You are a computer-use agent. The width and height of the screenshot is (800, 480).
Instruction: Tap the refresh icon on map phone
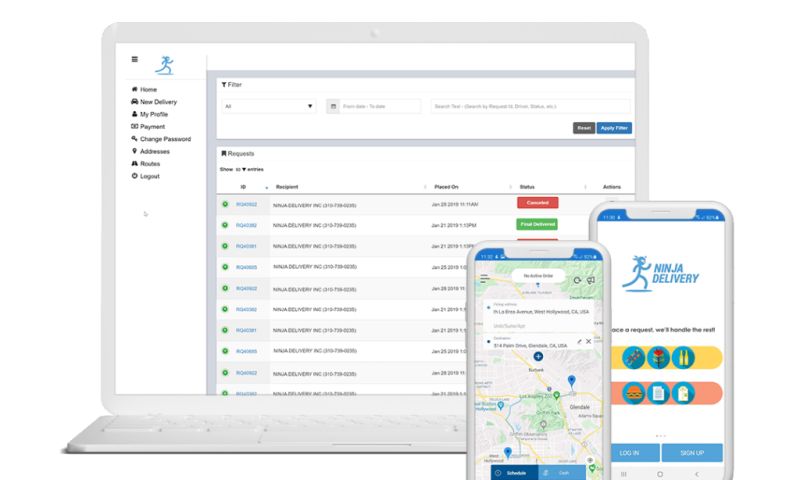coord(577,281)
